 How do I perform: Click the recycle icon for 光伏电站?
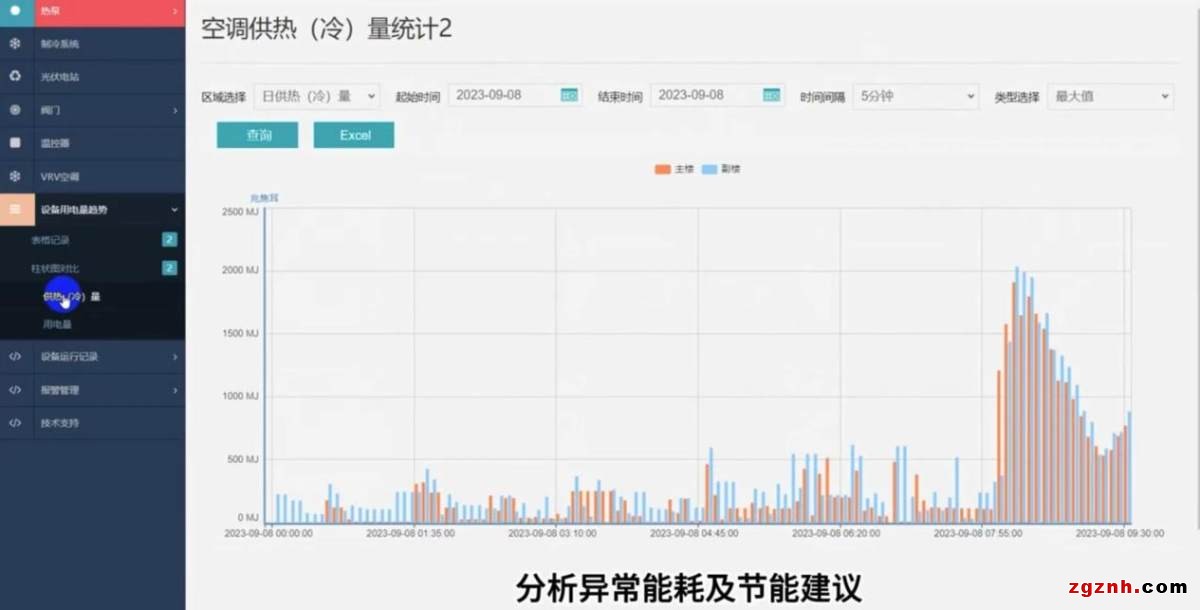(x=15, y=77)
